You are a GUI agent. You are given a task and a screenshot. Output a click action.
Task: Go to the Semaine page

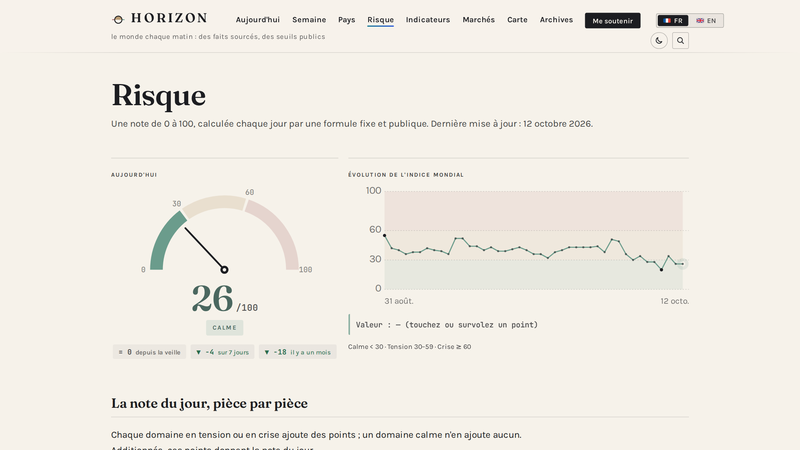(x=309, y=20)
